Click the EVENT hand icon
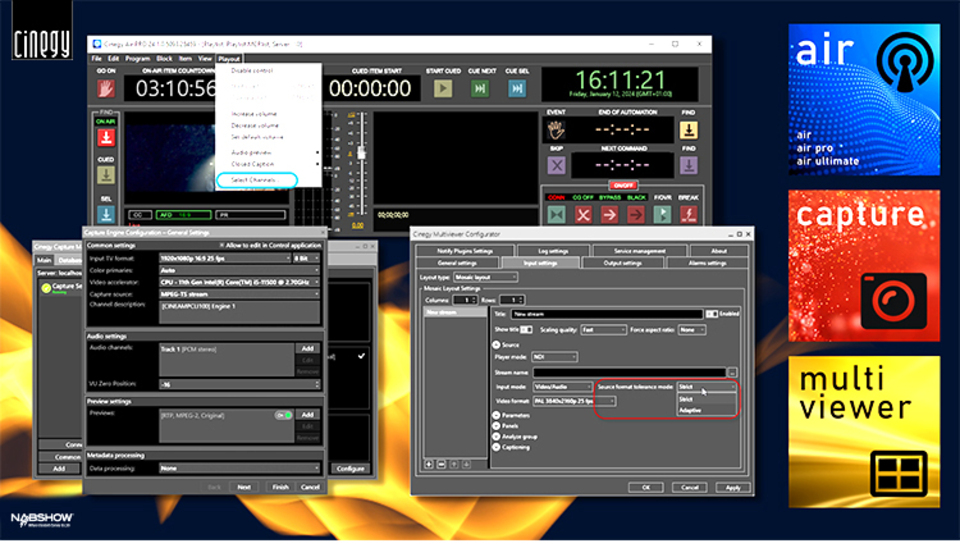 pos(558,130)
